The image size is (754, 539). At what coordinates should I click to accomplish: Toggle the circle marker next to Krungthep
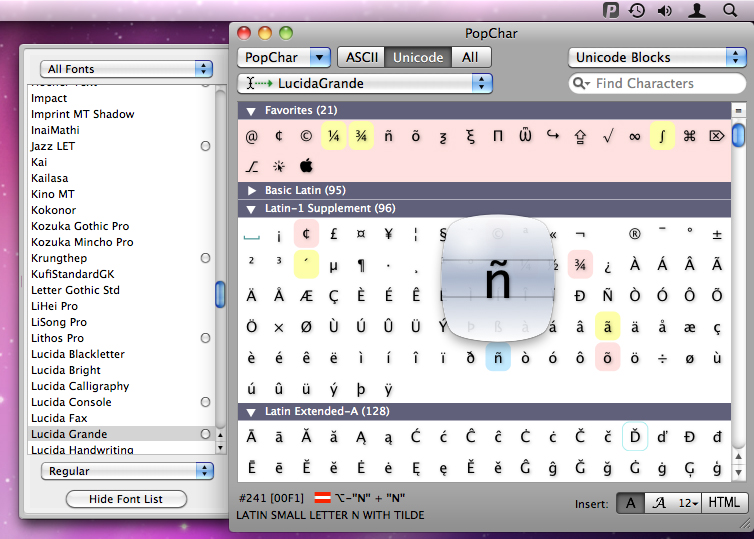205,258
